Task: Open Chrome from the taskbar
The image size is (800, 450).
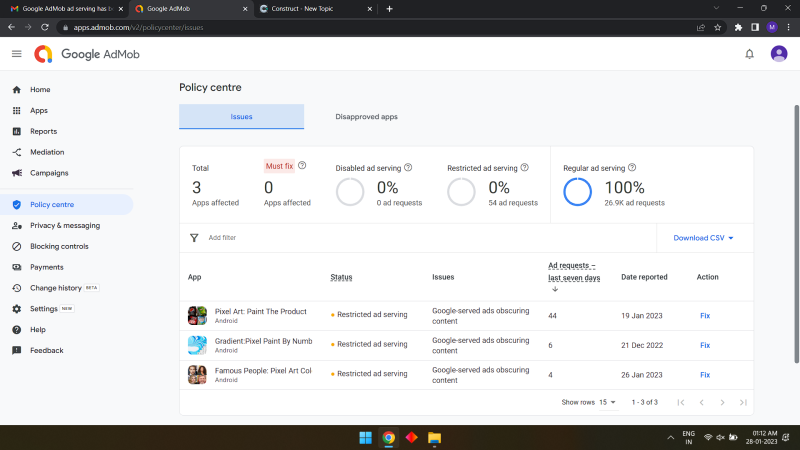Action: click(x=388, y=438)
